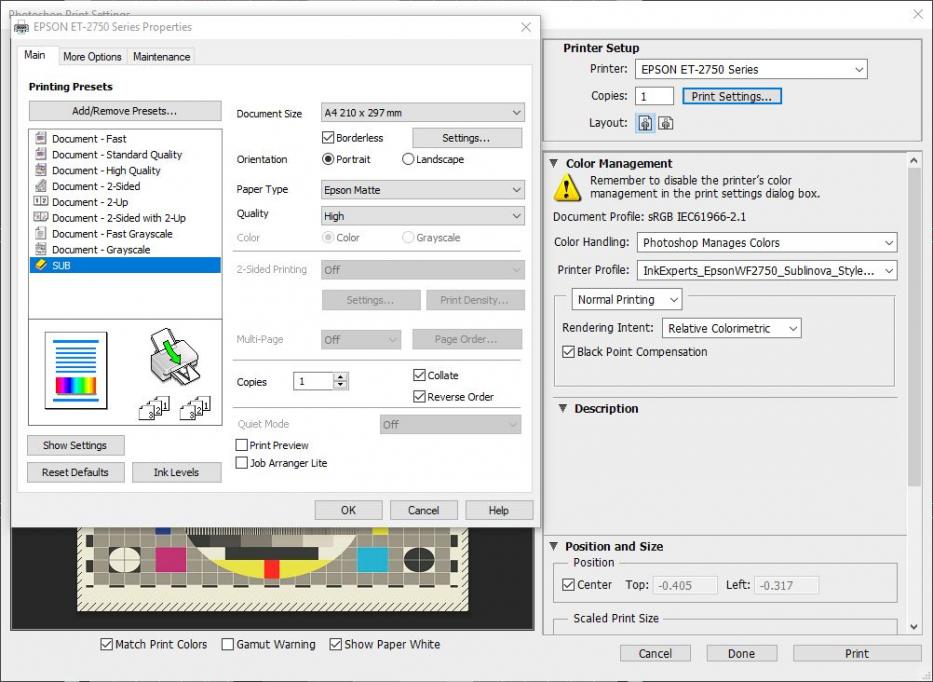The width and height of the screenshot is (933, 682).
Task: Click the Document - Grayscale preset icon
Action: 40,249
